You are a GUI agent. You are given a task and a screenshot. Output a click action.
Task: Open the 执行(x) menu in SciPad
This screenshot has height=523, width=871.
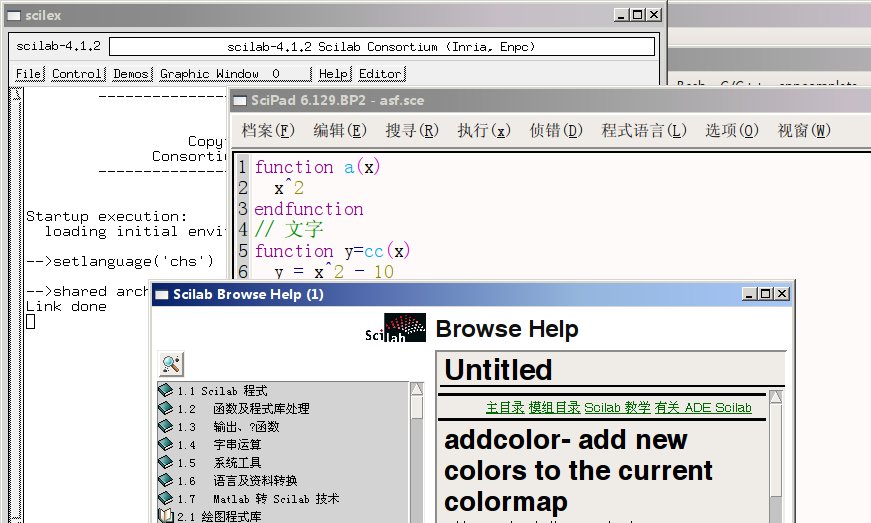tap(484, 130)
